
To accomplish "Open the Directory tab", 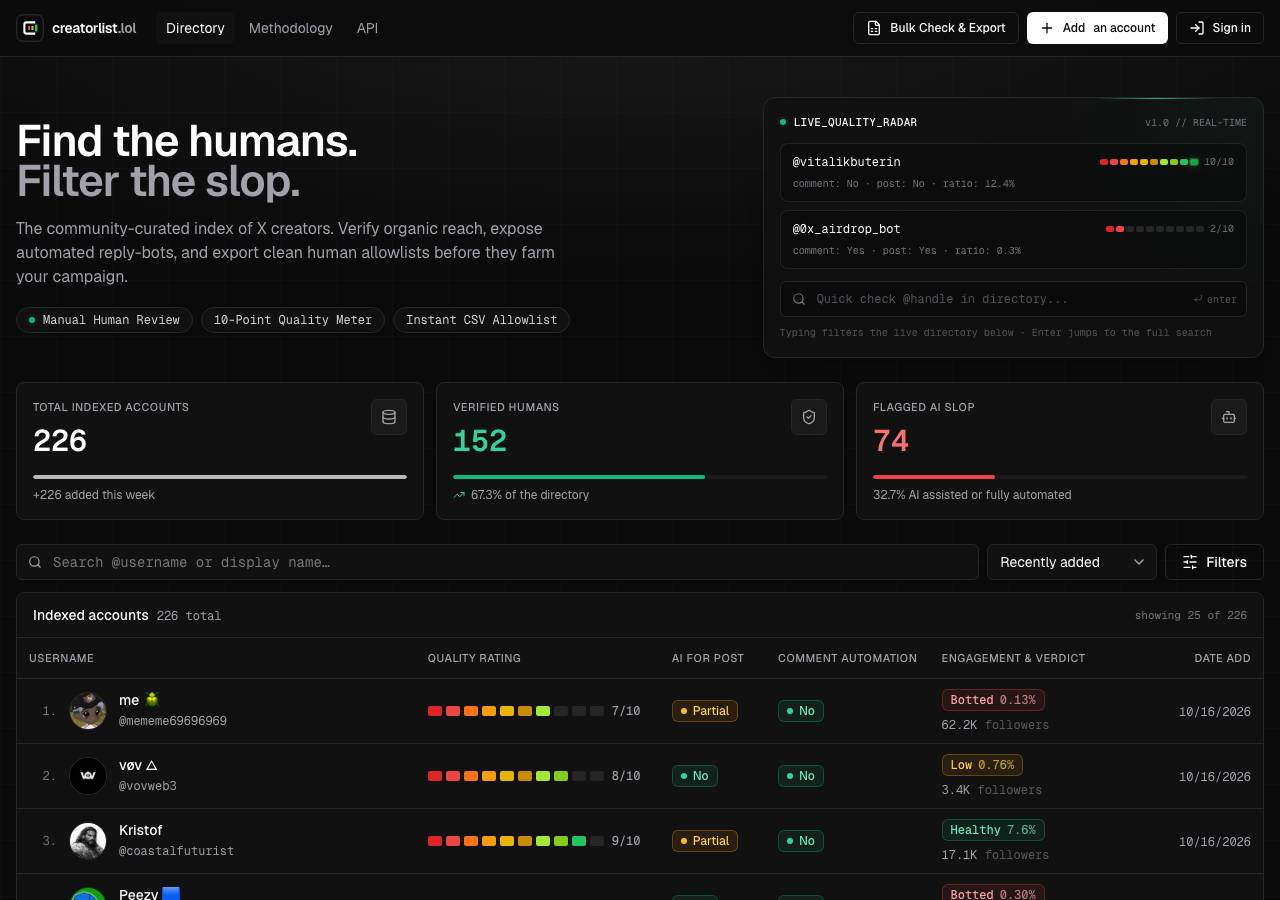I will [195, 28].
